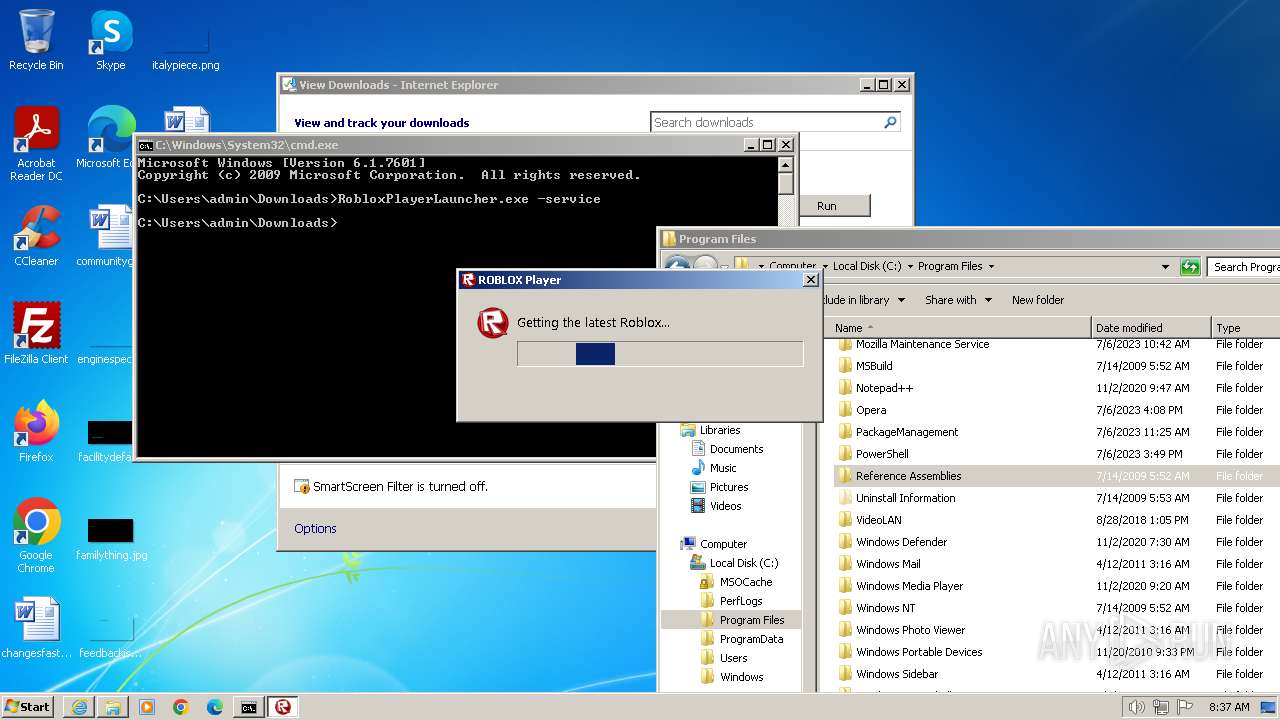
Task: Click the Search downloads input field
Action: [766, 122]
